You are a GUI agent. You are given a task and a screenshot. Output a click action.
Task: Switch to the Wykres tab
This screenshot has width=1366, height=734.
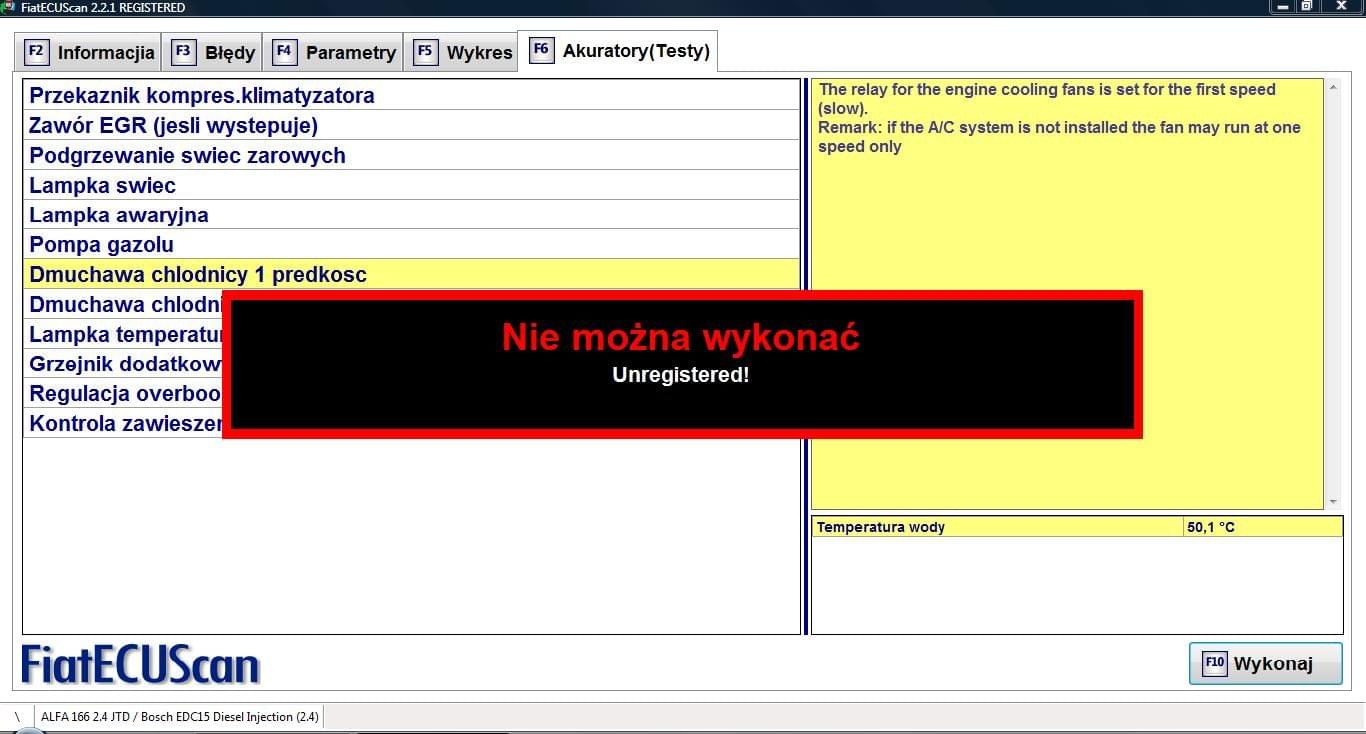461,52
